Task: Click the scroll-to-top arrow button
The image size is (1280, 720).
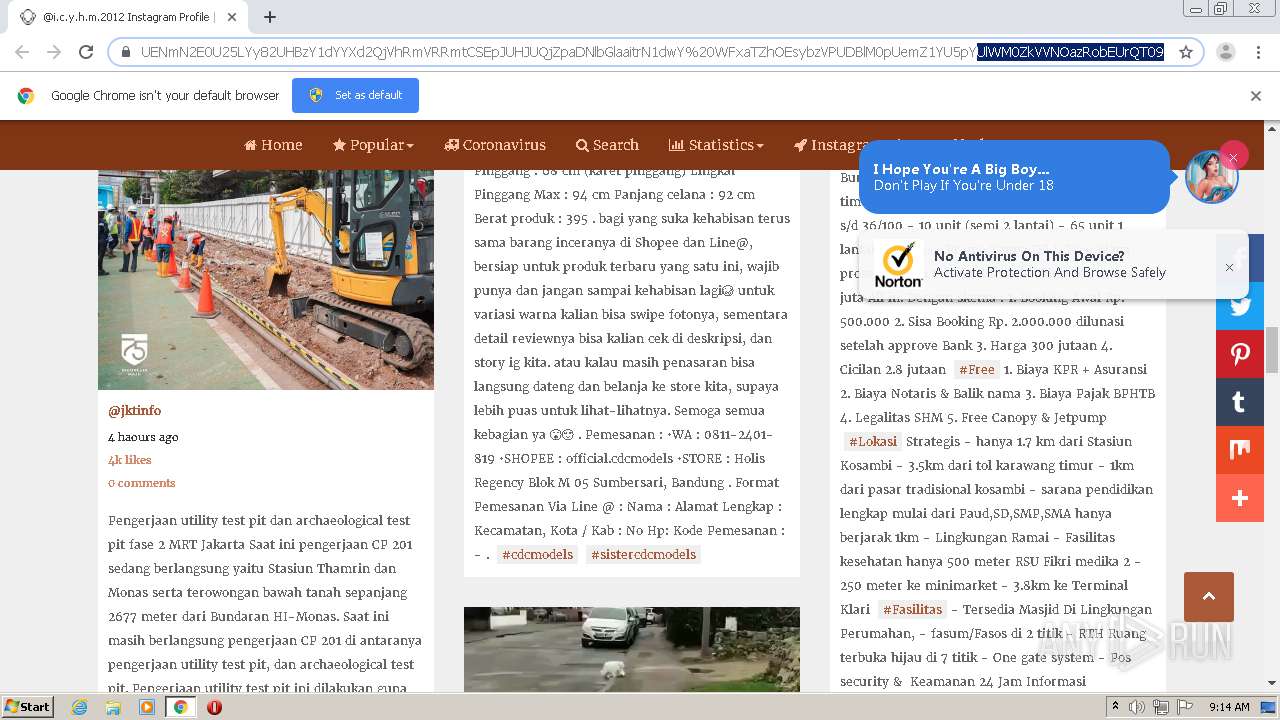Action: point(1209,597)
